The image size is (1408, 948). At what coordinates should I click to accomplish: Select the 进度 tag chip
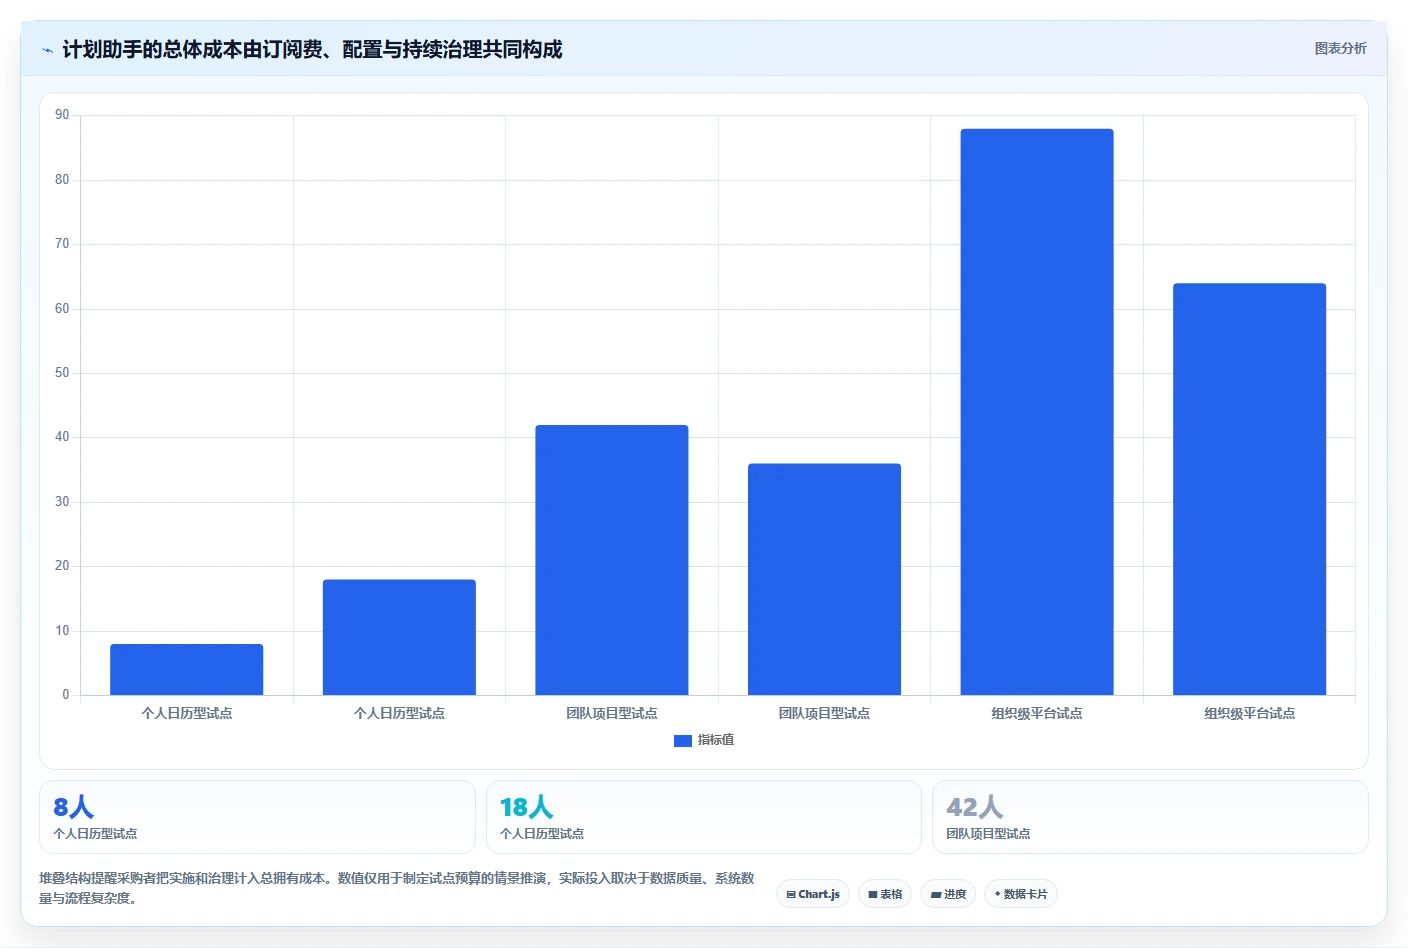[x=948, y=894]
